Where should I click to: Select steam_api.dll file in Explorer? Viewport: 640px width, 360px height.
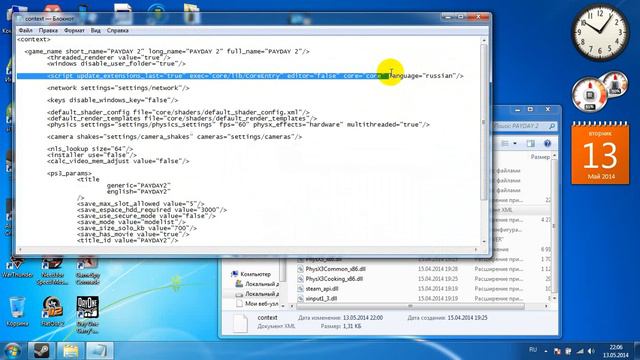coord(322,289)
